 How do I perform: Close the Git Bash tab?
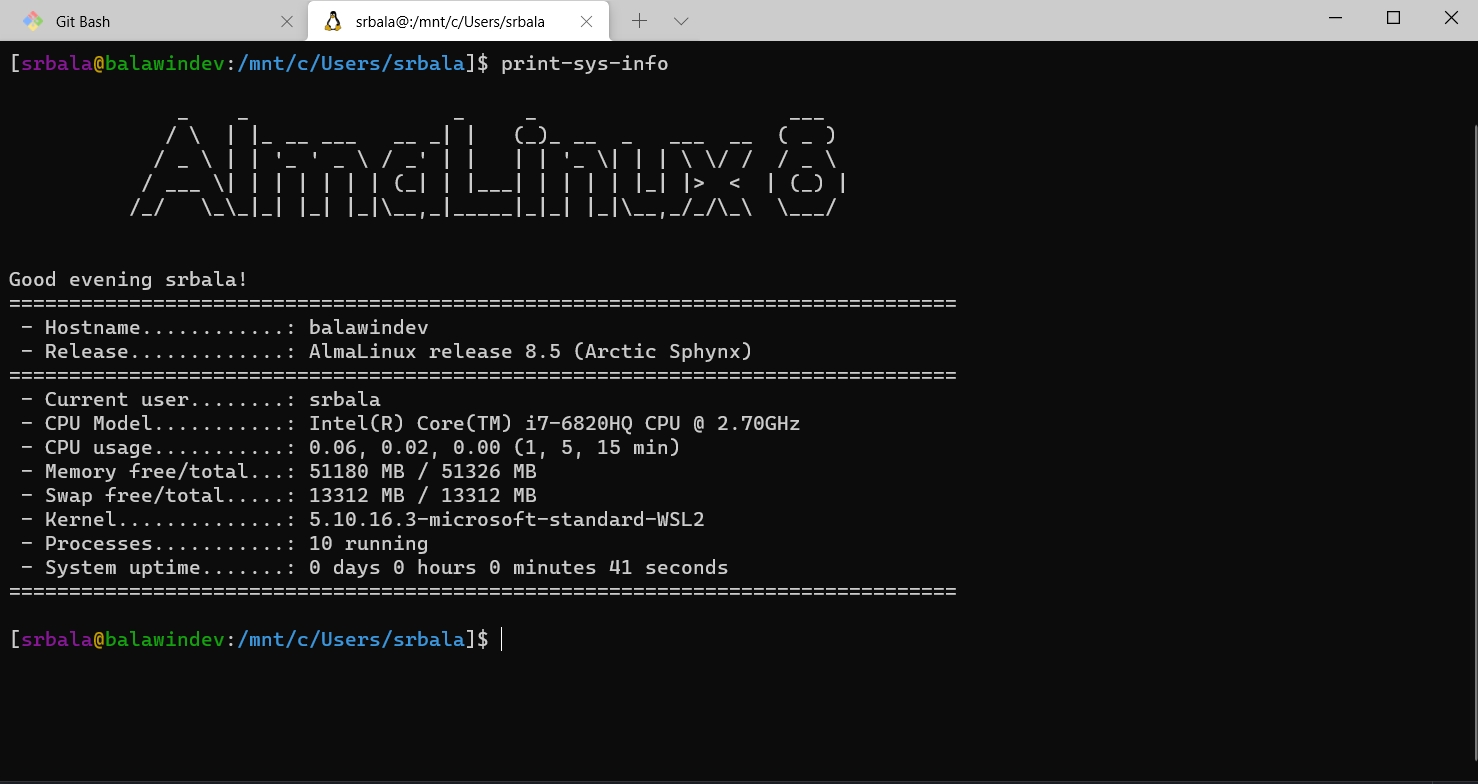pos(287,21)
